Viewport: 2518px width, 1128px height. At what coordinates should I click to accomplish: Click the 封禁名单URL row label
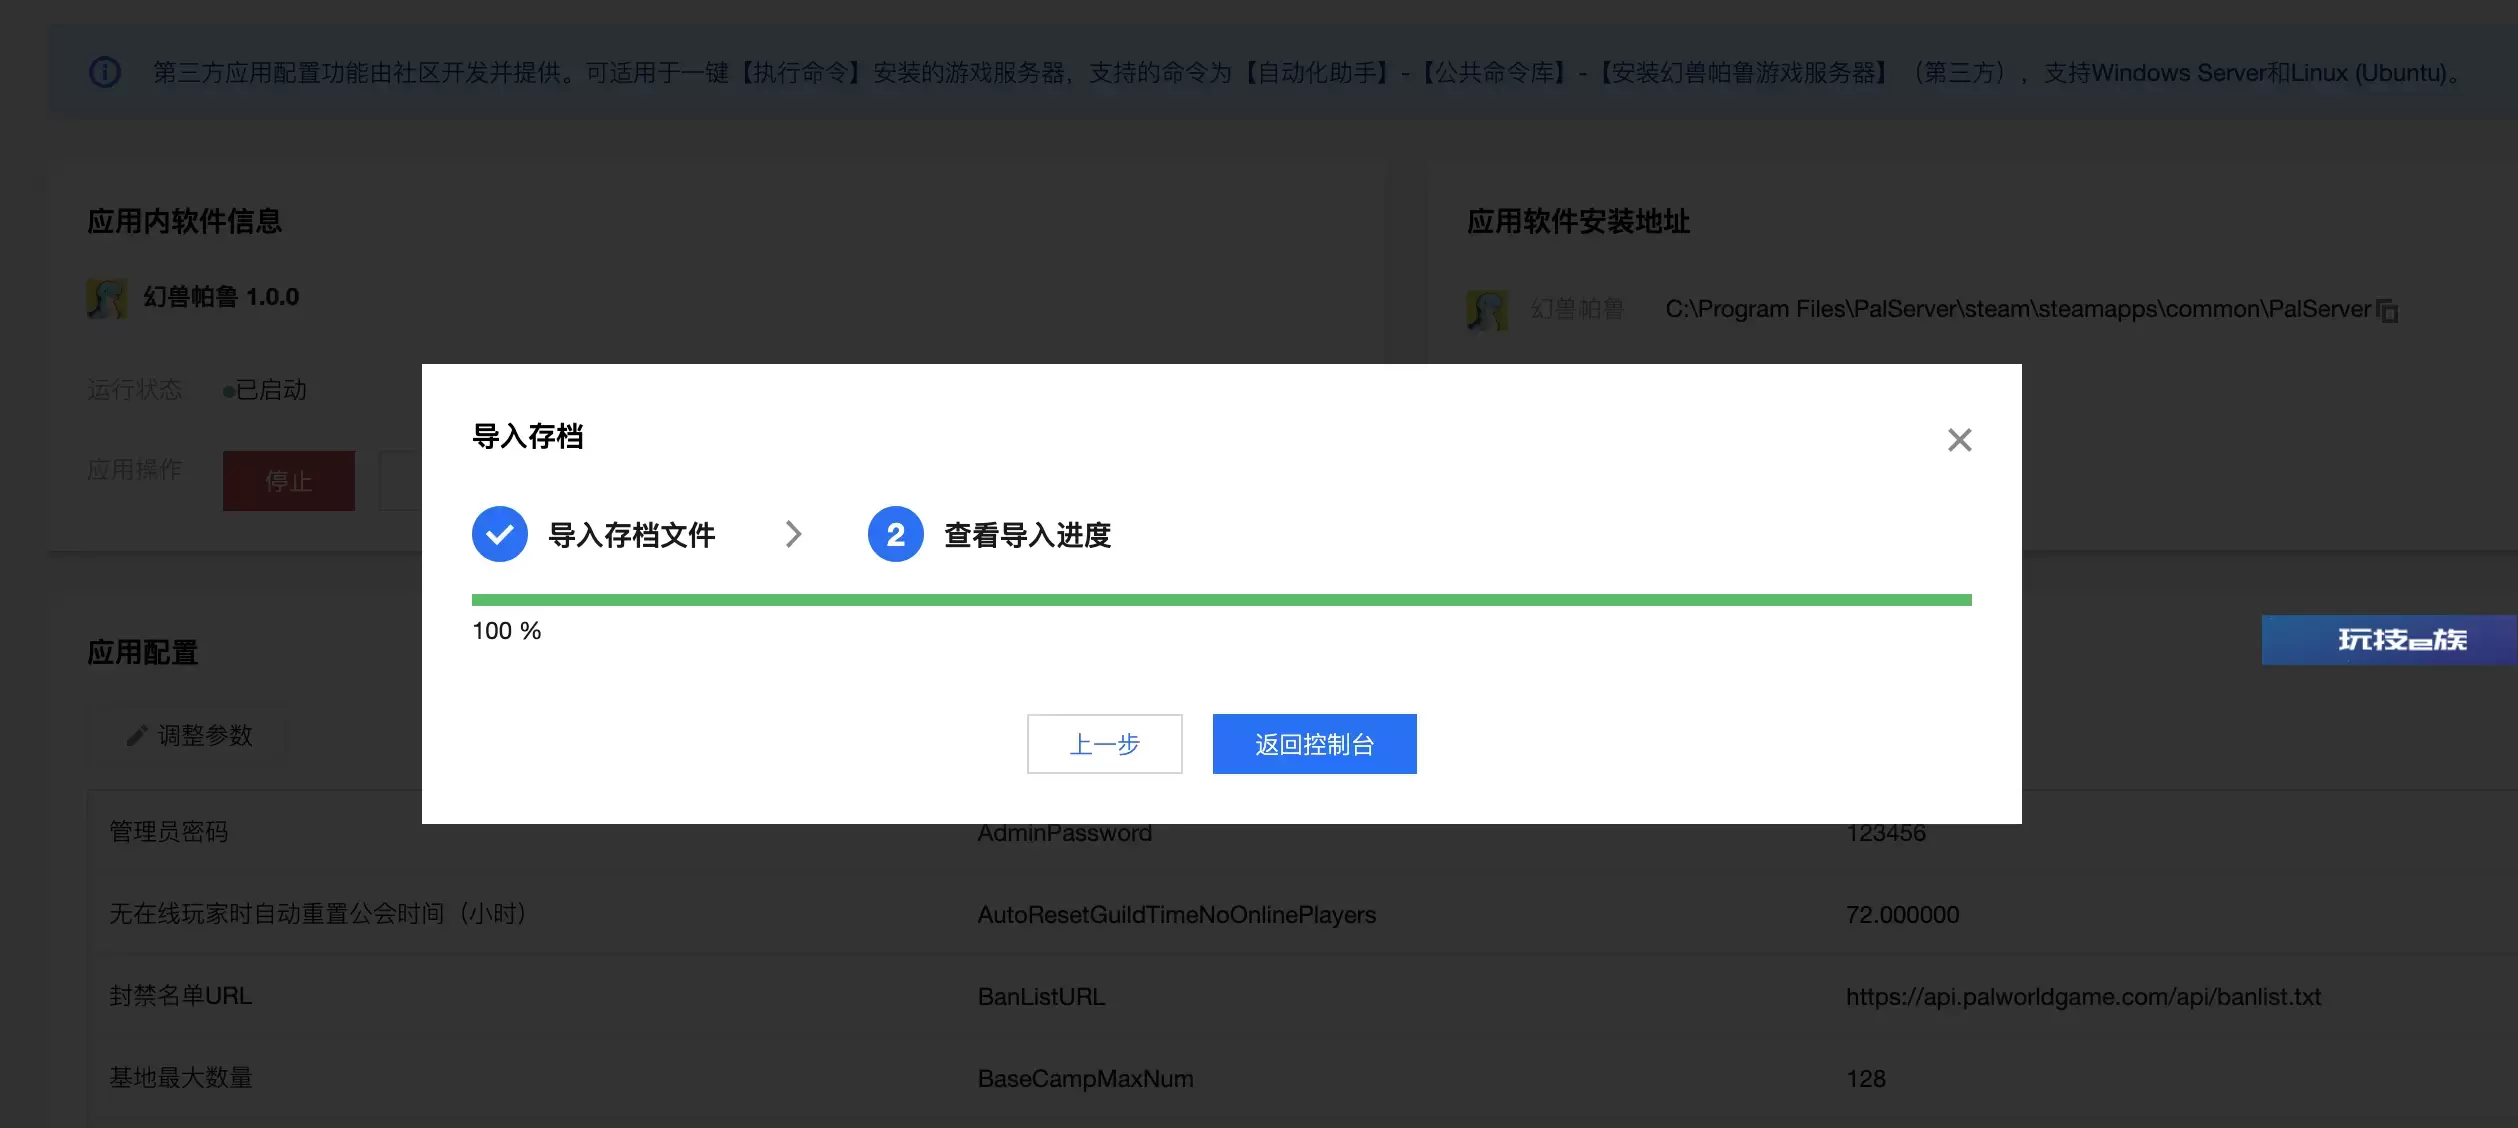pos(180,996)
